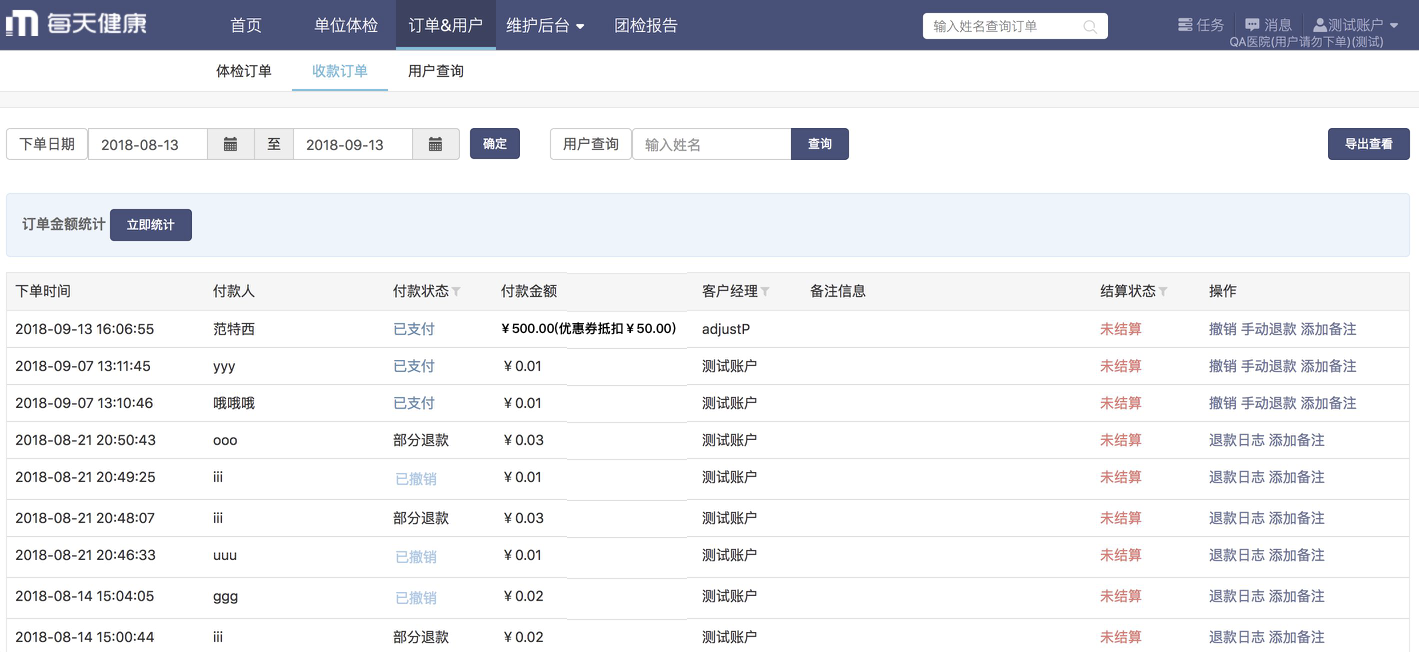The height and width of the screenshot is (653, 1419).
Task: Click 添加备注 for the ooo order
Action: coord(1297,440)
